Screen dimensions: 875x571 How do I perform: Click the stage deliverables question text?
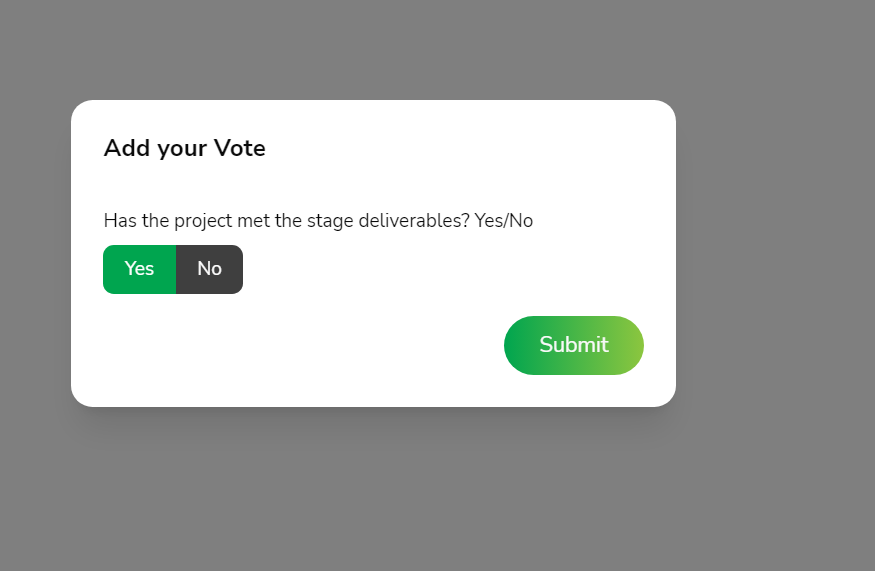click(318, 220)
